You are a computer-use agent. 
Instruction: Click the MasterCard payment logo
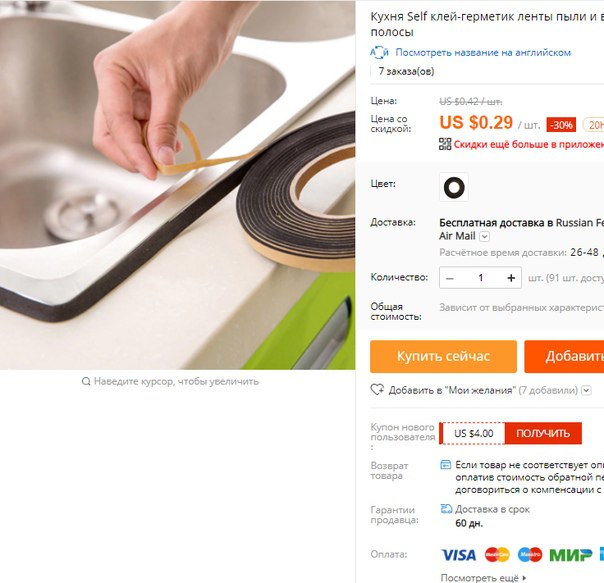point(497,555)
